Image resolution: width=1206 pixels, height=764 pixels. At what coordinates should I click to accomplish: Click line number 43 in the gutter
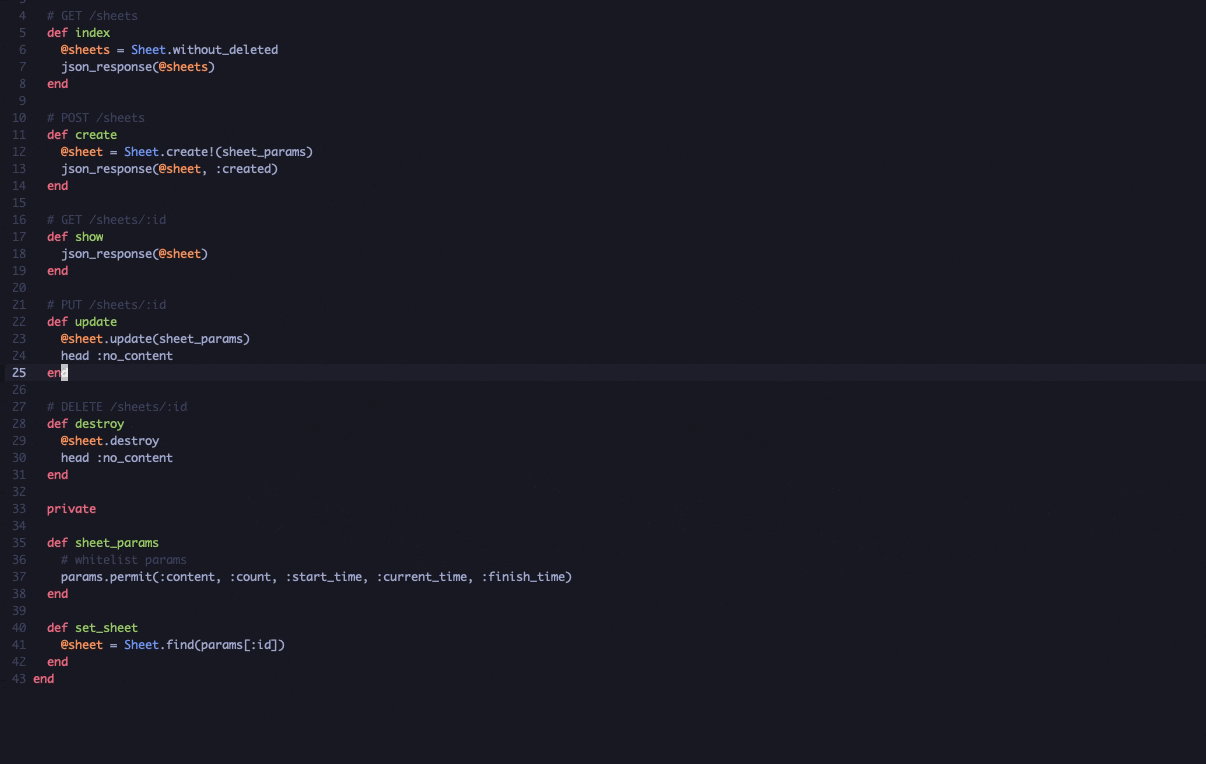pyautogui.click(x=17, y=678)
